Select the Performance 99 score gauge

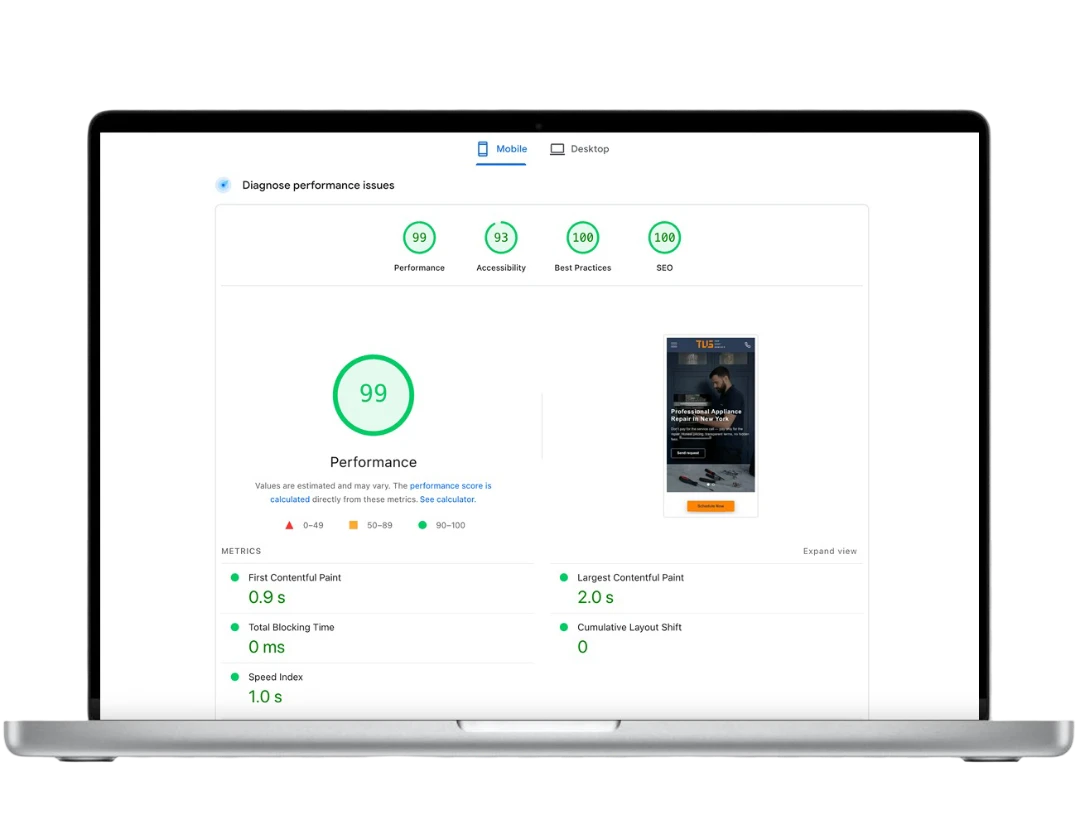(x=419, y=238)
